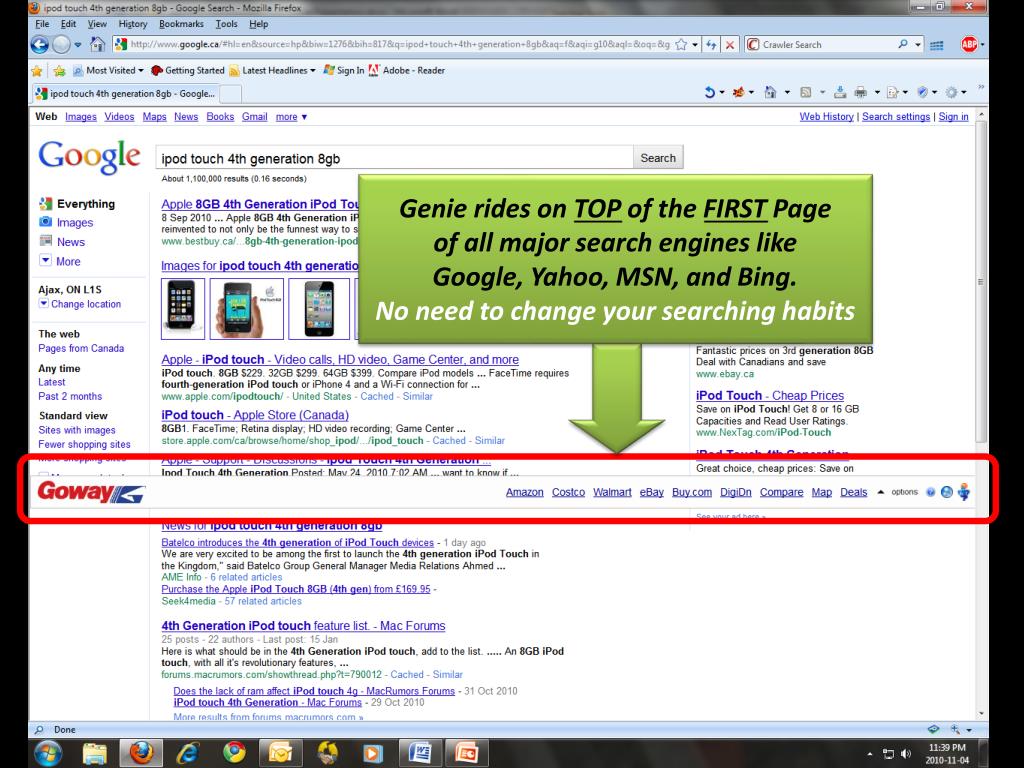The image size is (1024, 768).
Task: Open the Gmail link in the top navigation
Action: [x=255, y=117]
